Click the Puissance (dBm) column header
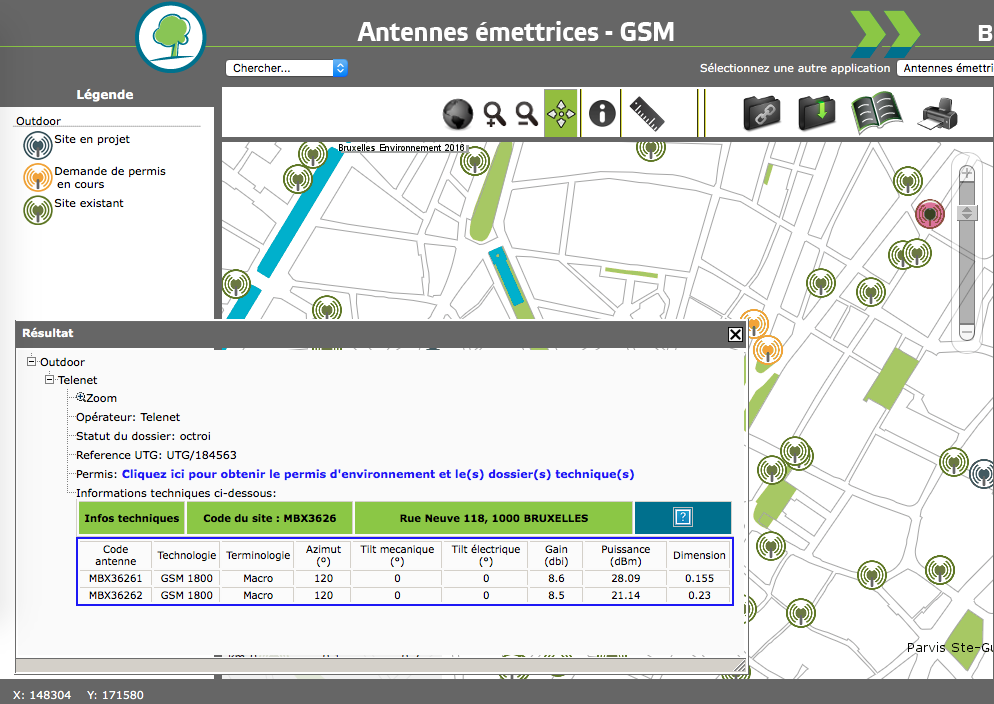 pos(625,555)
